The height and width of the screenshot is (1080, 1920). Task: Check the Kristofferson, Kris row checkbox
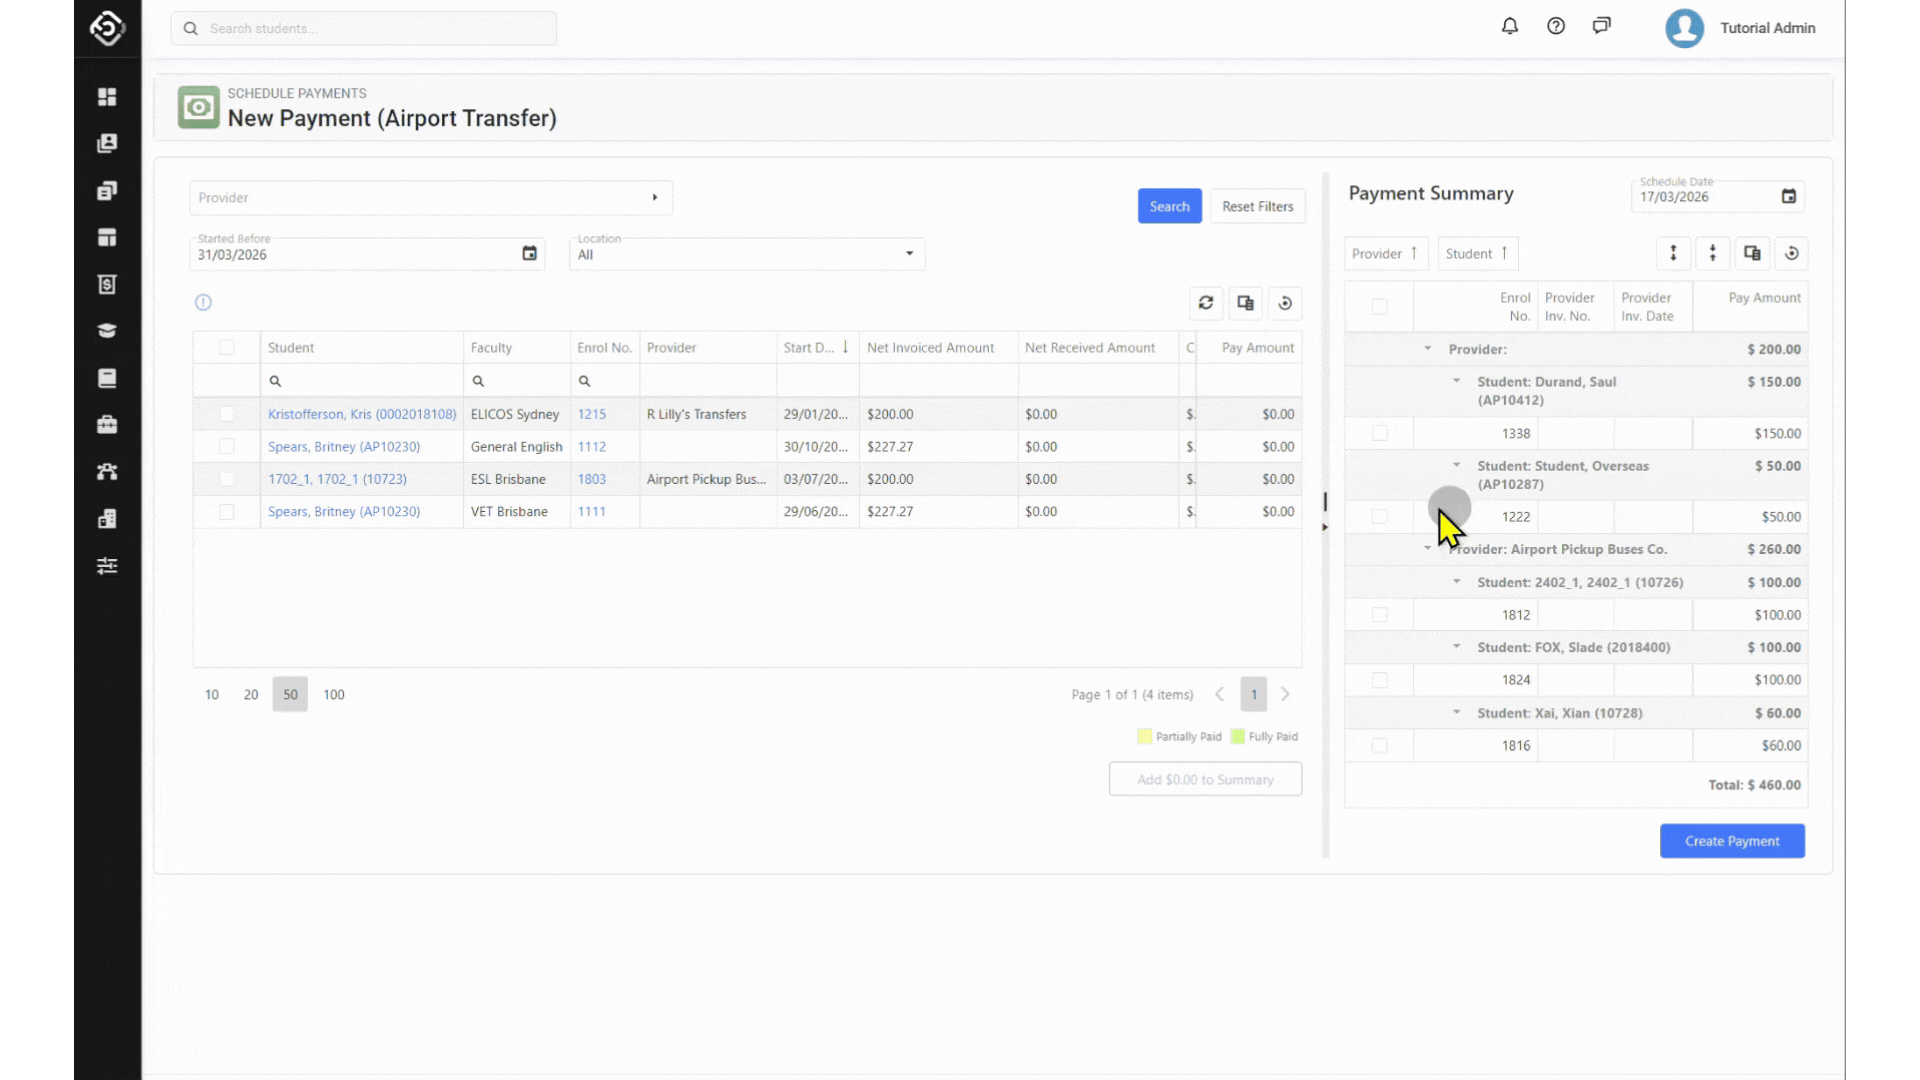(x=227, y=414)
